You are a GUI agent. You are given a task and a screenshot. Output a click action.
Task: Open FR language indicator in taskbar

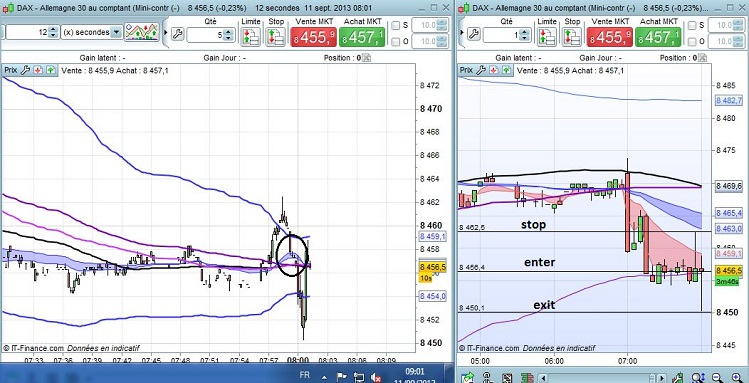point(304,375)
